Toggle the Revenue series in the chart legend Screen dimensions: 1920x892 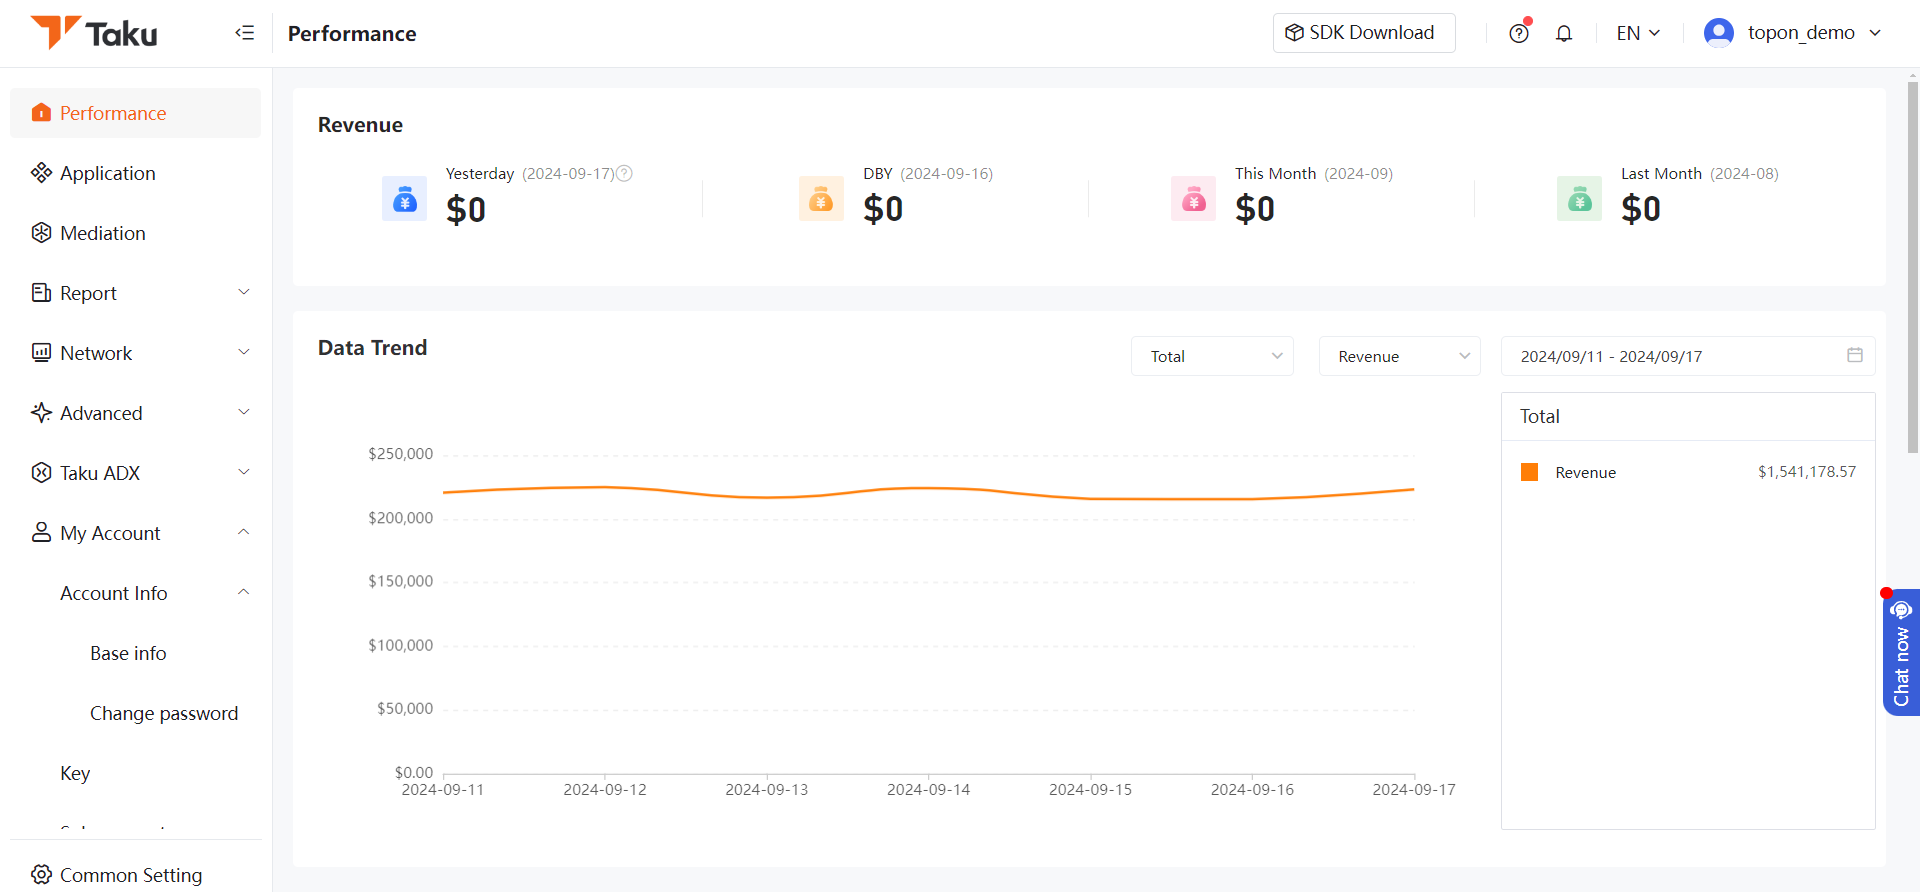1568,472
